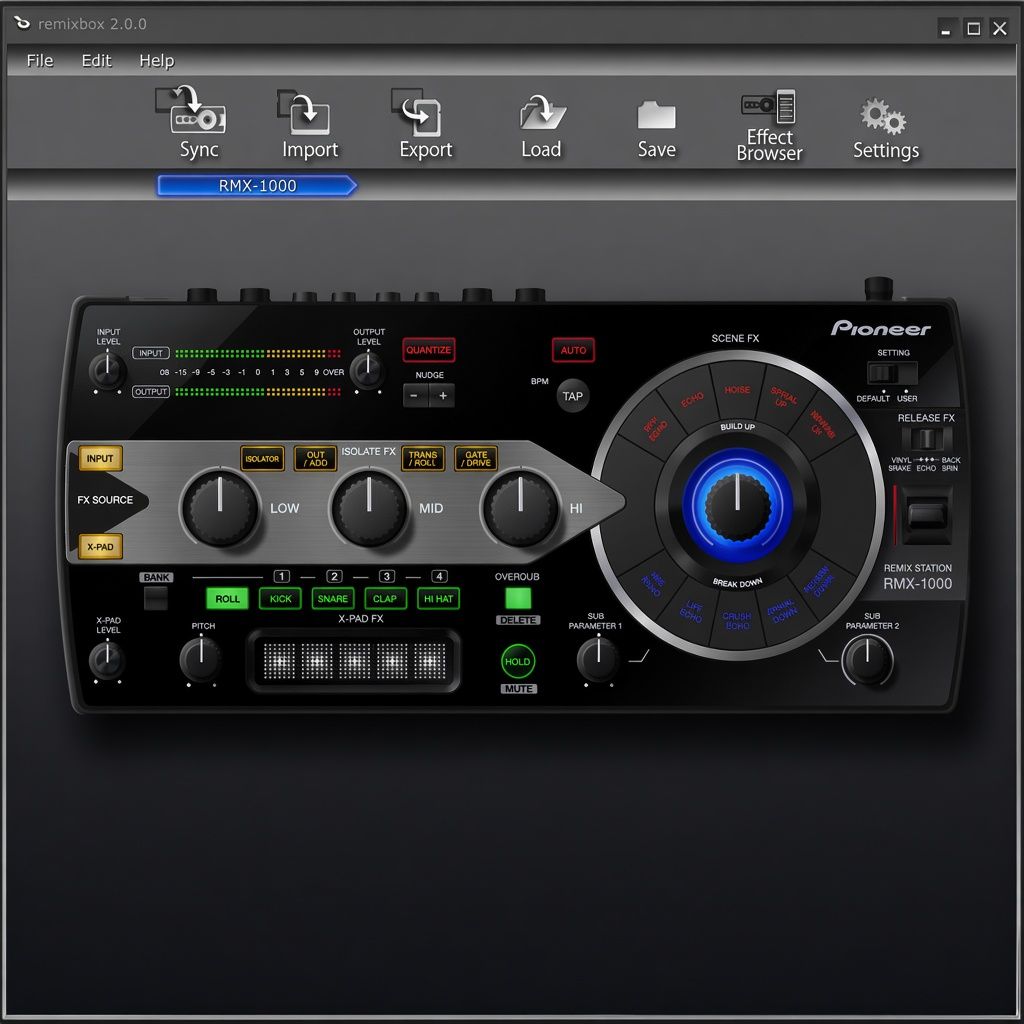The height and width of the screenshot is (1024, 1024).
Task: Click the RELEASE FX type selector switch
Action: coord(926,439)
